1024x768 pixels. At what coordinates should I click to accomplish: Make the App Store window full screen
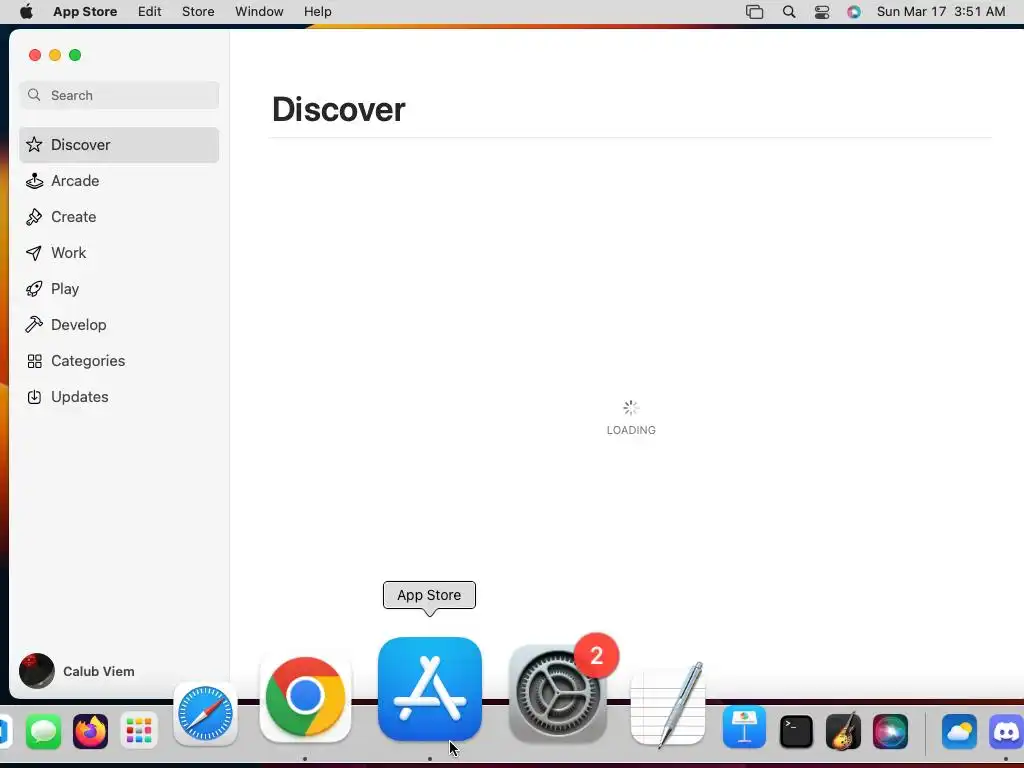(x=75, y=55)
